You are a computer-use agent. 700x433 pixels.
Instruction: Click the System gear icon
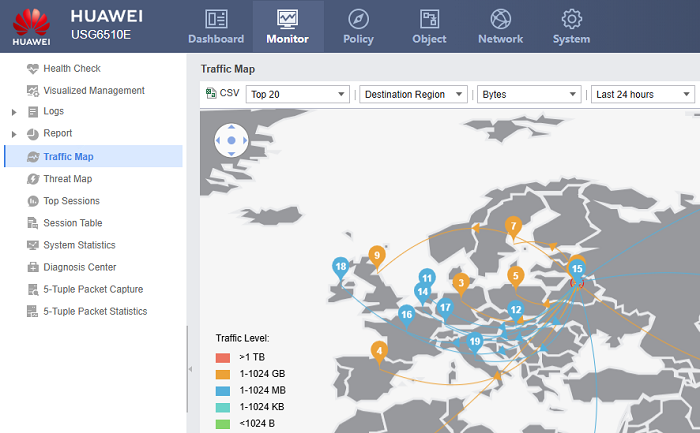tap(571, 19)
